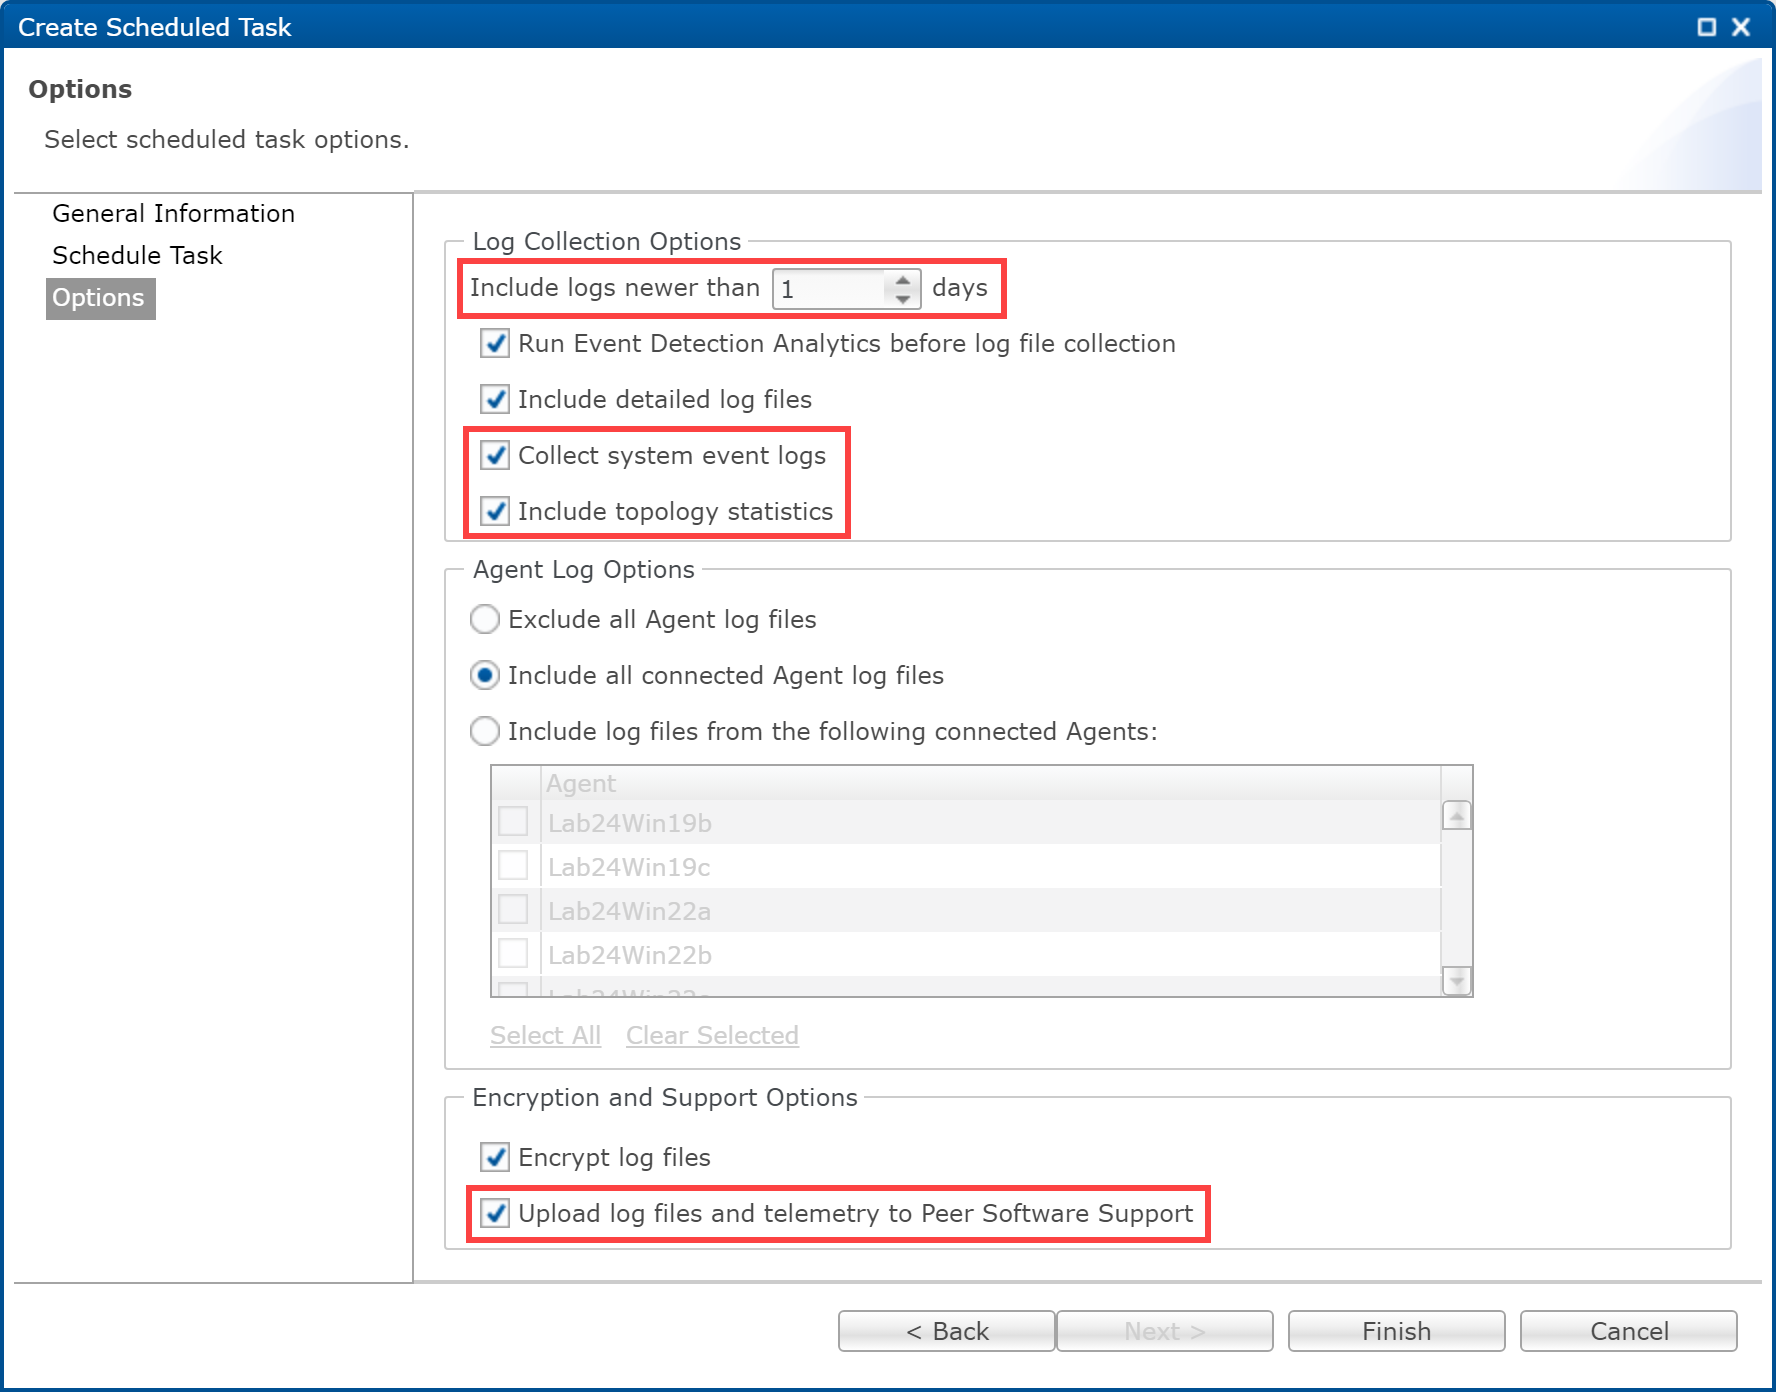Disable upload to Peer Software Support

pos(495,1214)
